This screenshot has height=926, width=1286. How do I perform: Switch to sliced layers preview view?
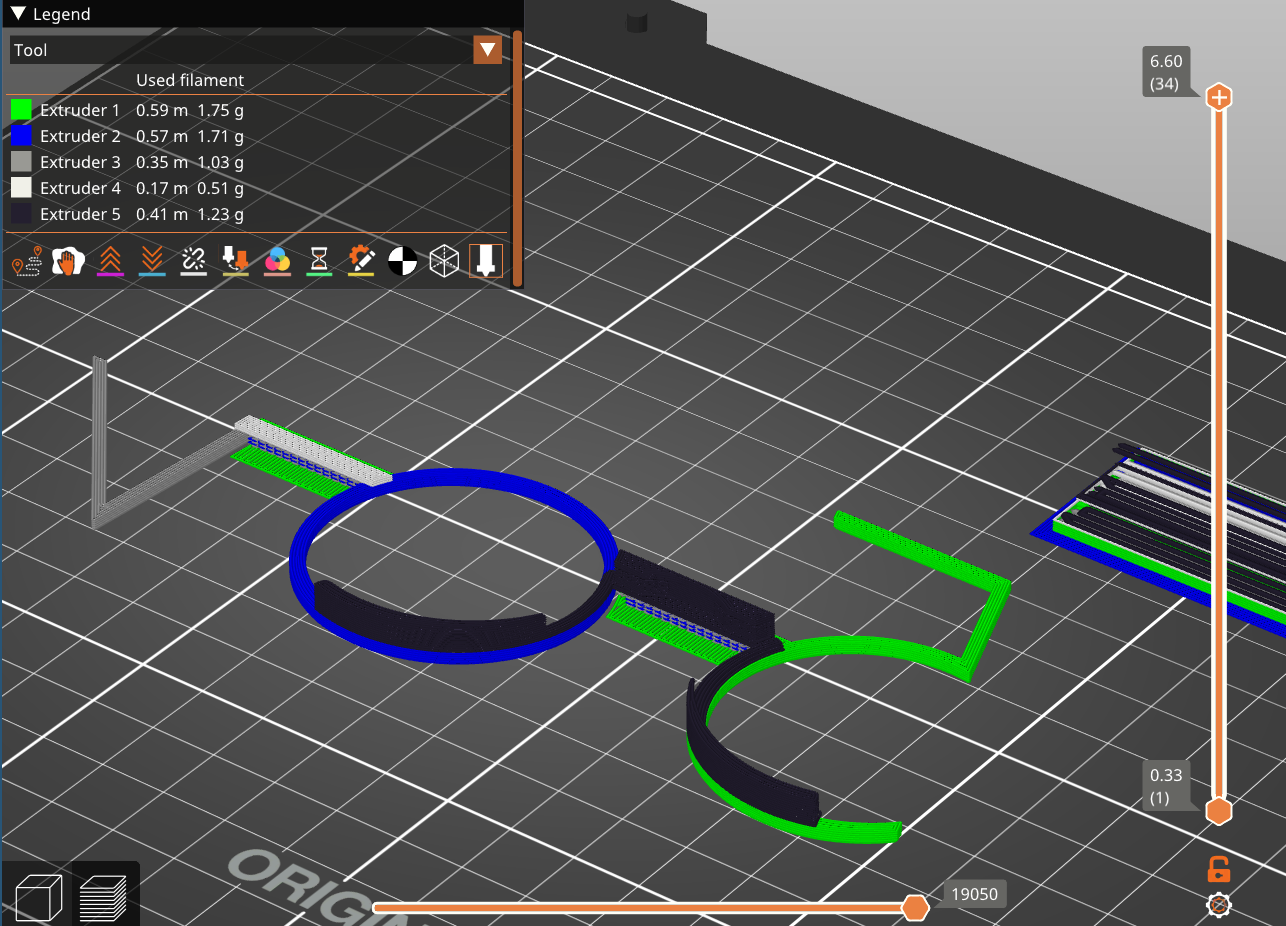tap(102, 896)
